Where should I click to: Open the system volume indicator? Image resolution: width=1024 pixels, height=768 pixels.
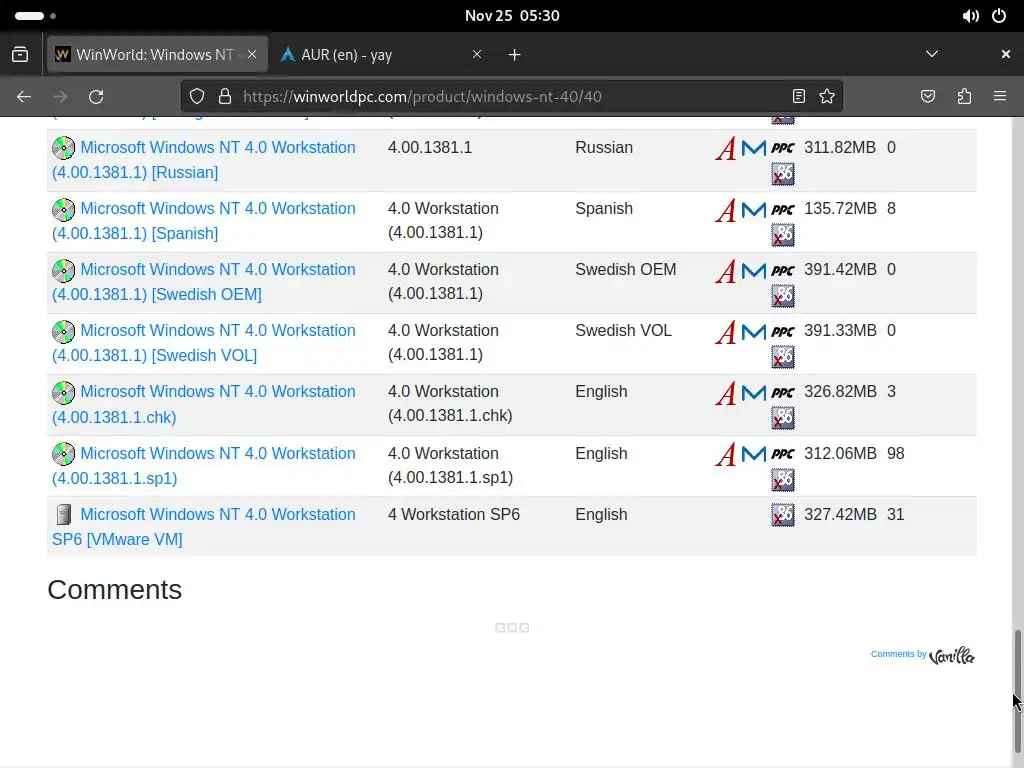[970, 16]
